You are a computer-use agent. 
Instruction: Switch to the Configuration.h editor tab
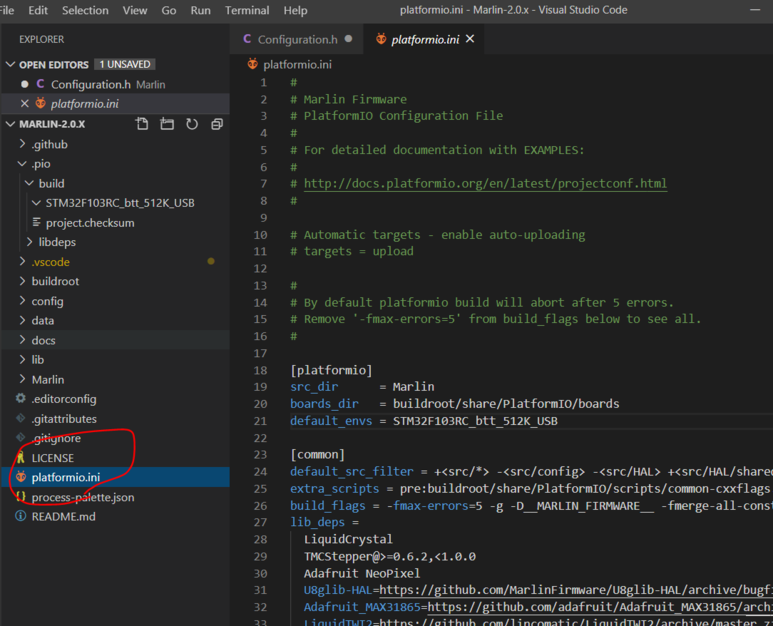click(296, 39)
